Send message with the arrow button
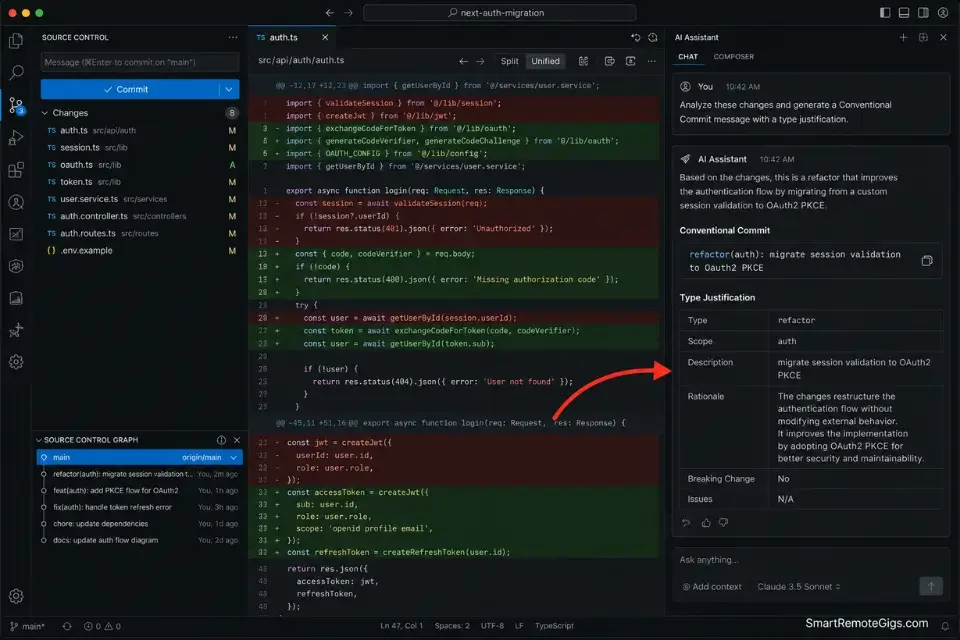Image resolution: width=960 pixels, height=640 pixels. [x=931, y=586]
